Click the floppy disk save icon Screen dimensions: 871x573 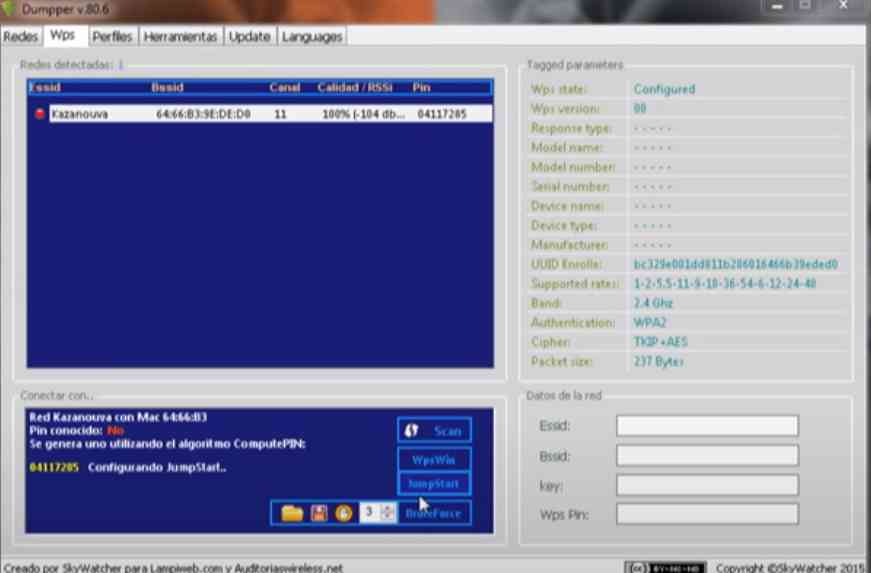[x=319, y=512]
